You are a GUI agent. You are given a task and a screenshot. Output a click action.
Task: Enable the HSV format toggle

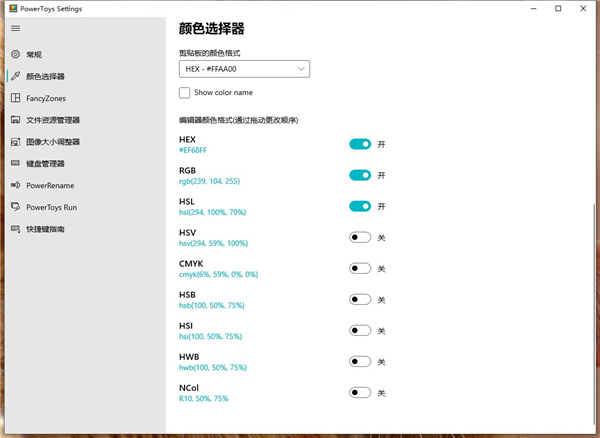[360, 237]
